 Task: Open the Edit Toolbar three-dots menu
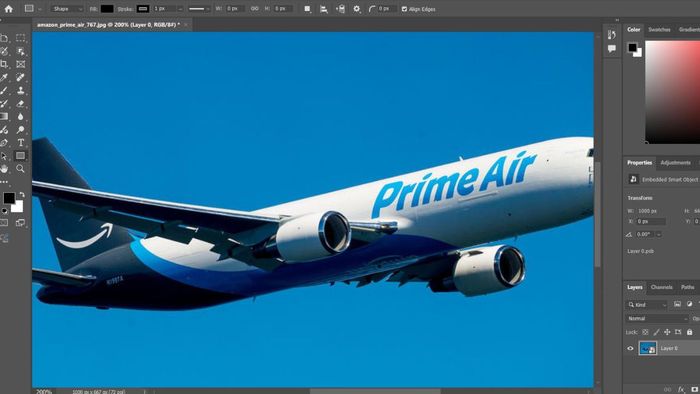[4, 182]
